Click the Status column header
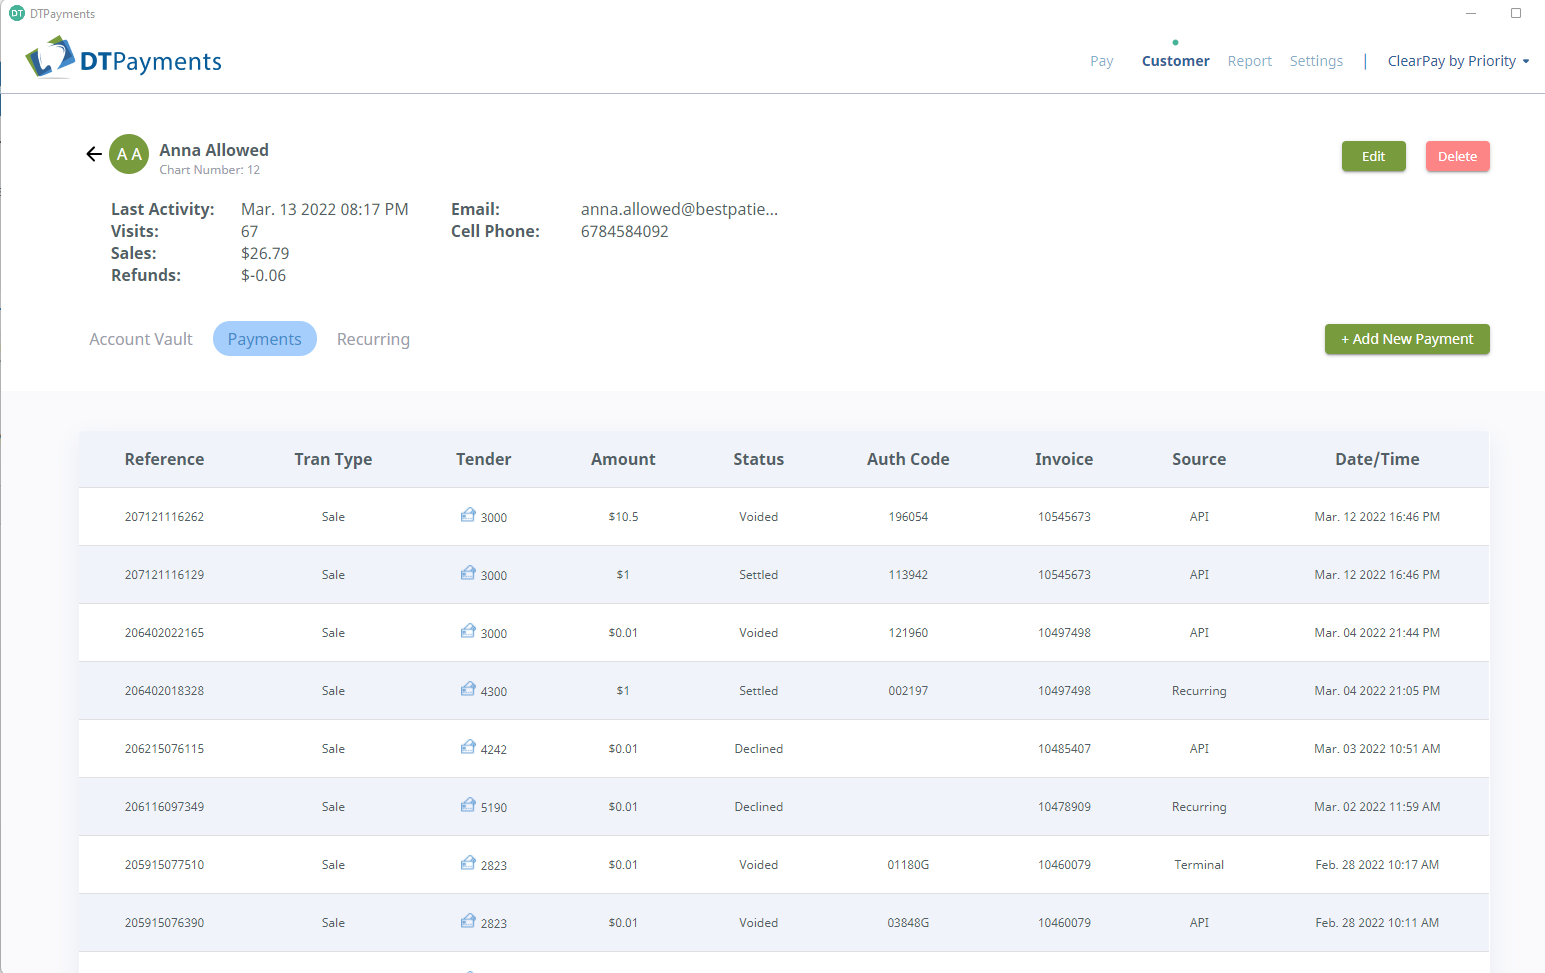This screenshot has height=973, width=1545. 759,459
